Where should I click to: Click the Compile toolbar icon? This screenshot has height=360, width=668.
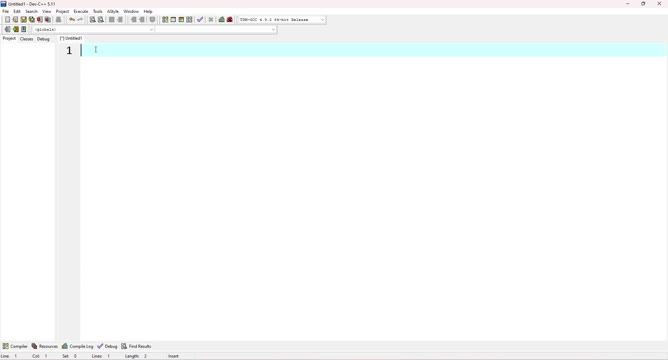tap(165, 20)
